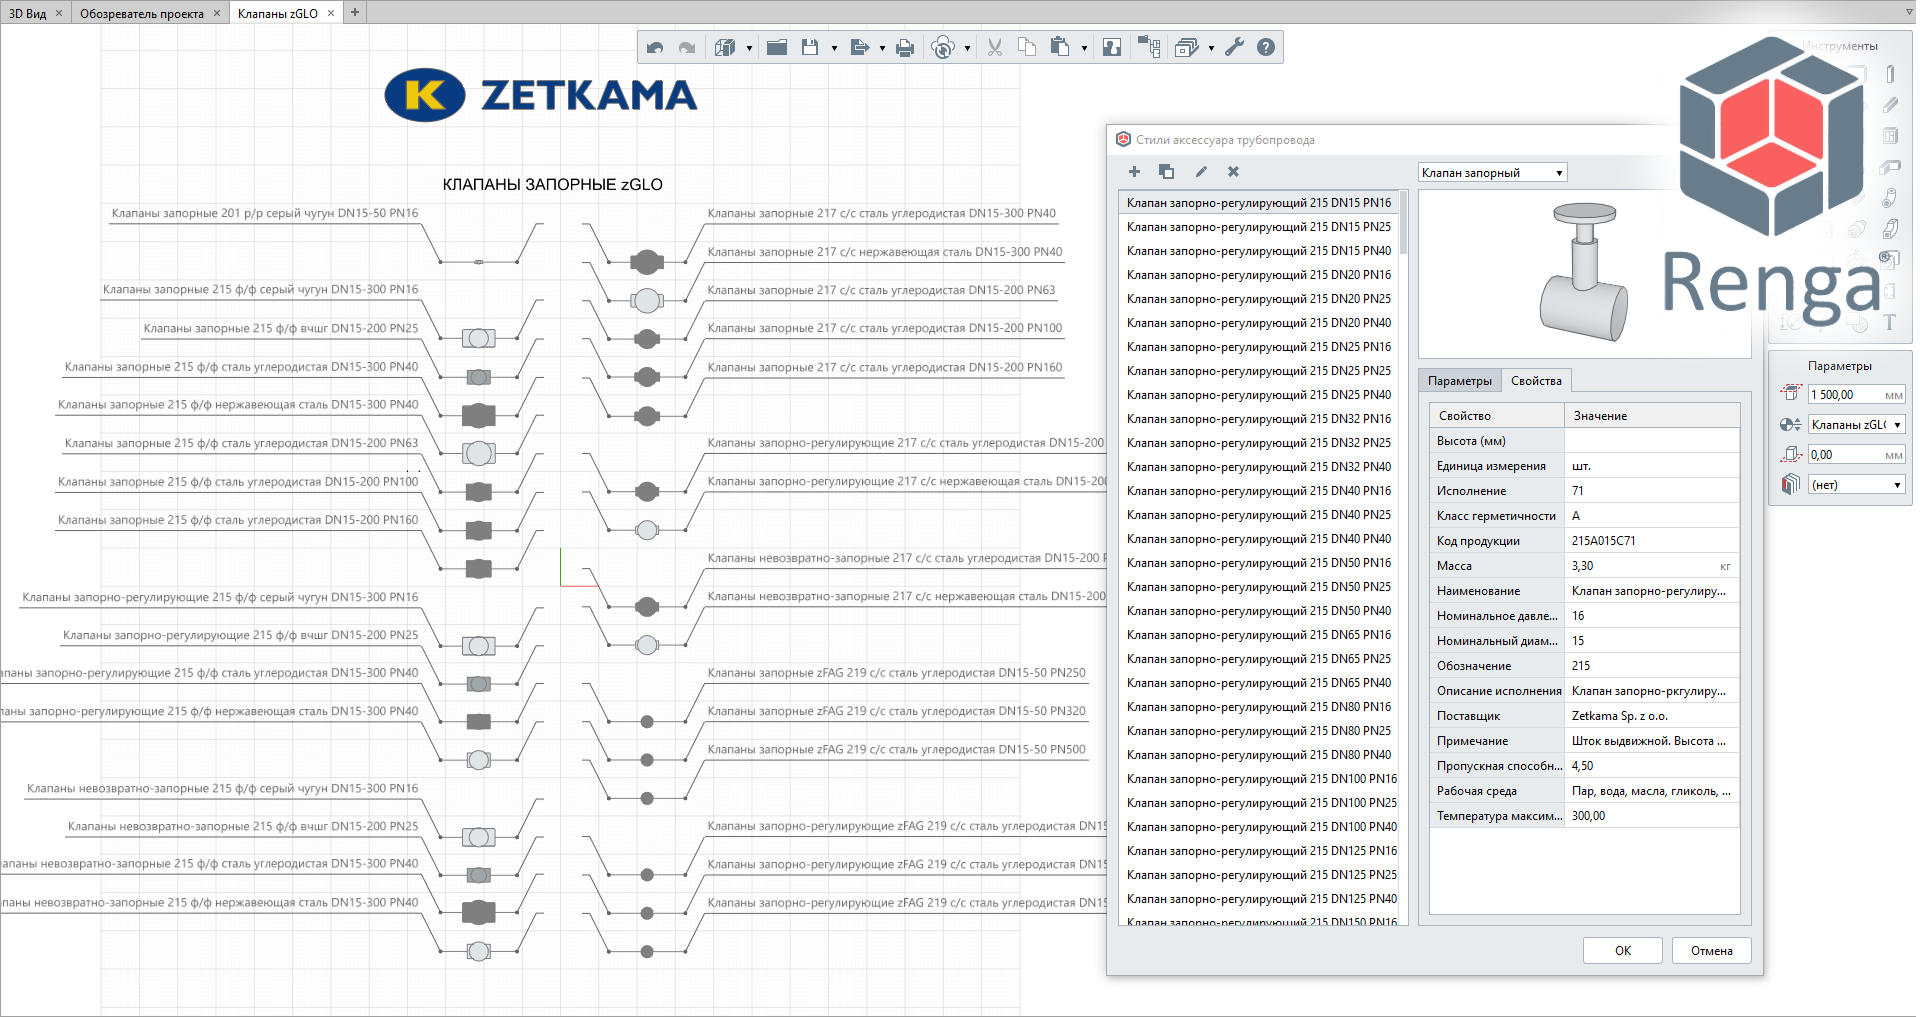The width and height of the screenshot is (1920, 1017).
Task: Open the styles management stacked-cards icon
Action: (1187, 47)
